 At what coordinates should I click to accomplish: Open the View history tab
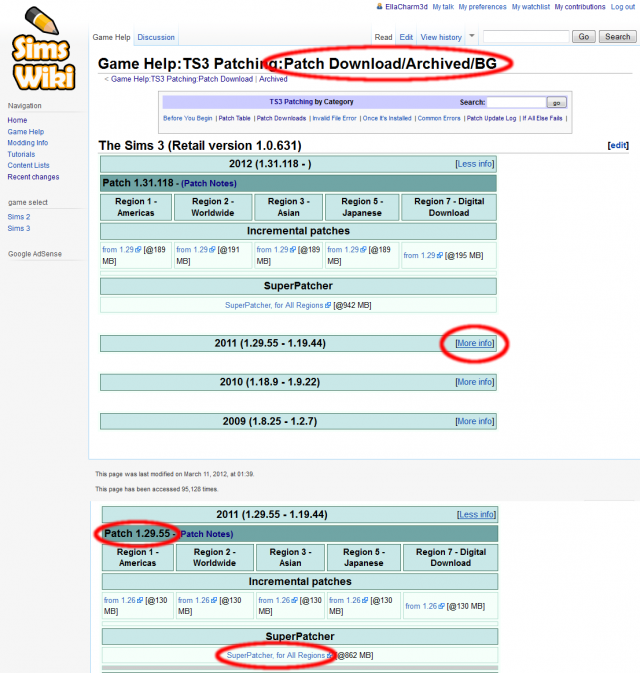point(441,37)
